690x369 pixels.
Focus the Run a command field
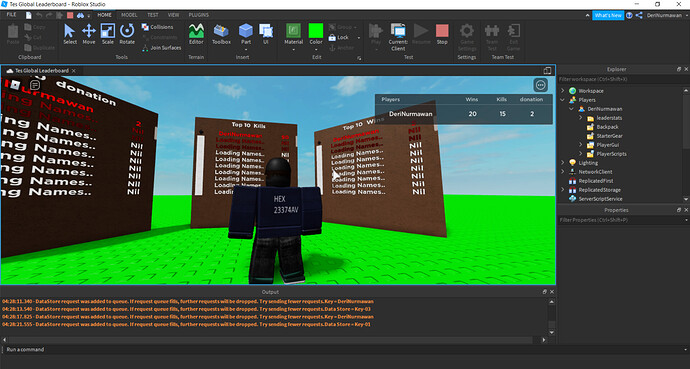343,349
